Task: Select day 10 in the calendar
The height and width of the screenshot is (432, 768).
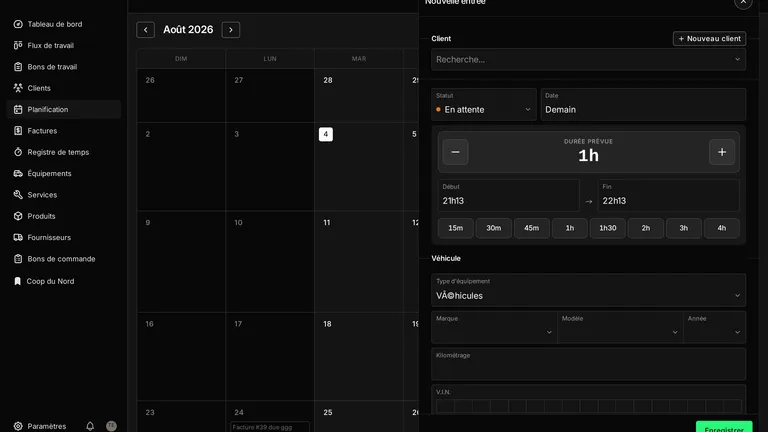Action: 238,223
